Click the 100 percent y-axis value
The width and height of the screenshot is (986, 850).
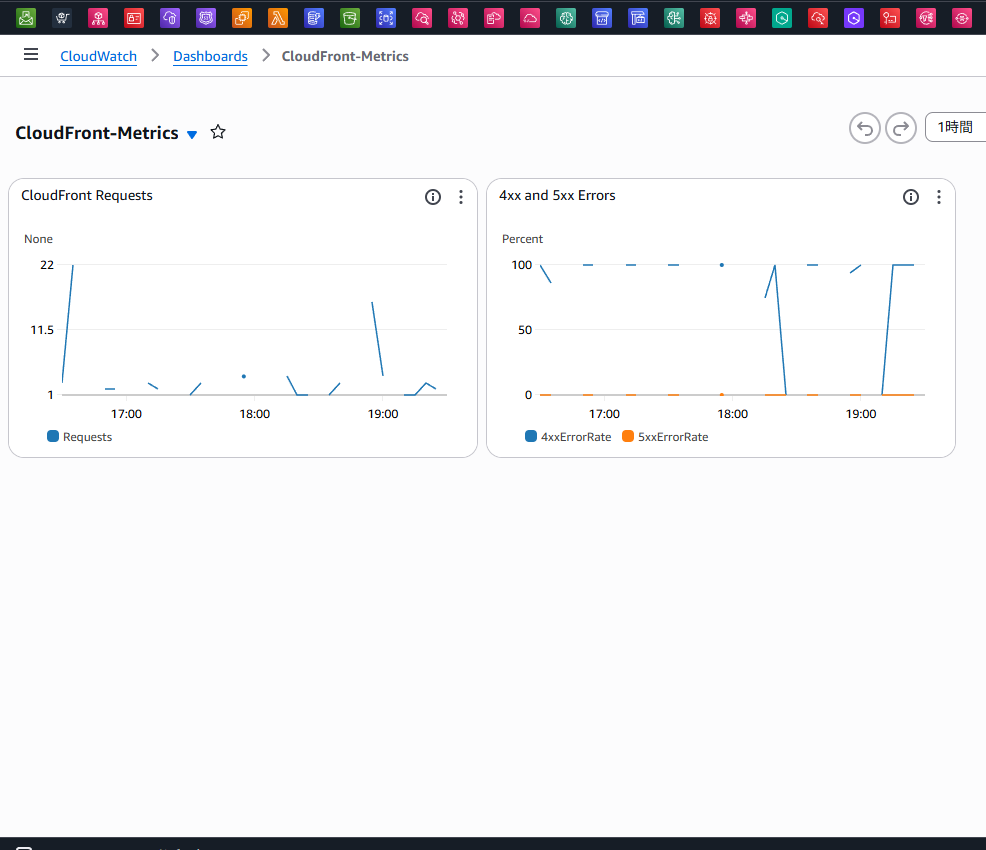coord(522,265)
